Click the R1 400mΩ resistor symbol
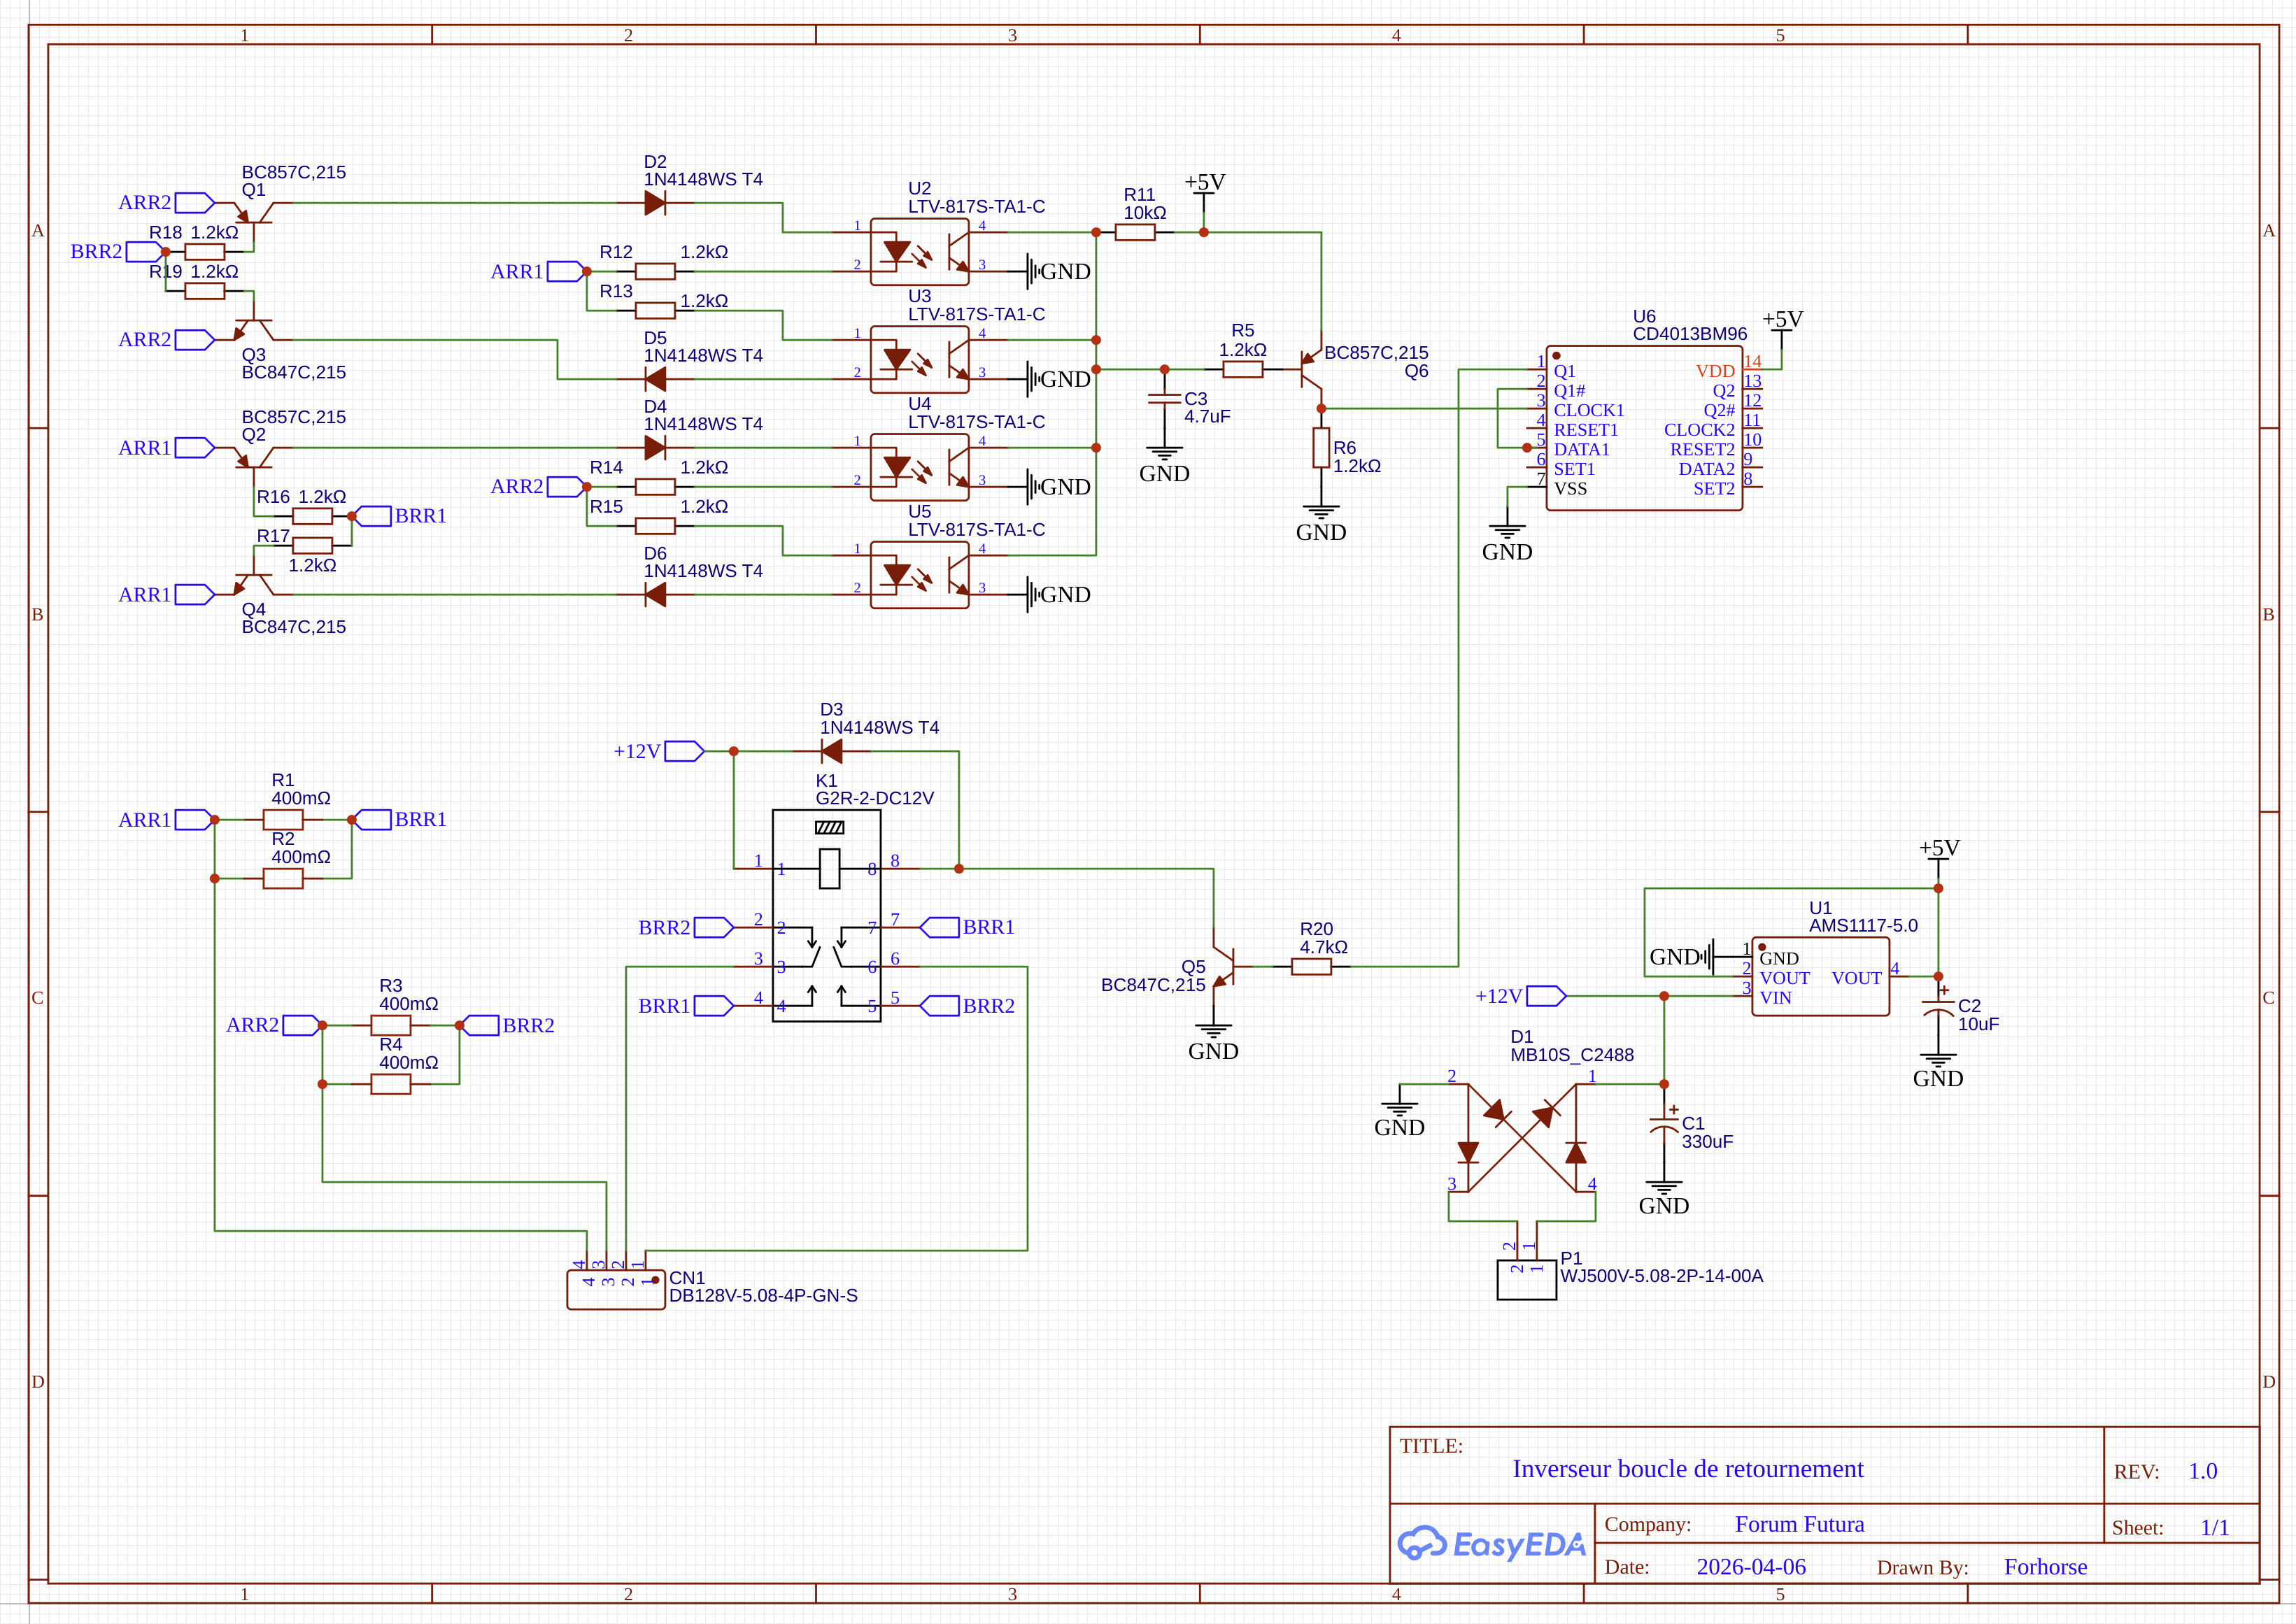Screen dimensions: 2296x1624 pos(283,820)
